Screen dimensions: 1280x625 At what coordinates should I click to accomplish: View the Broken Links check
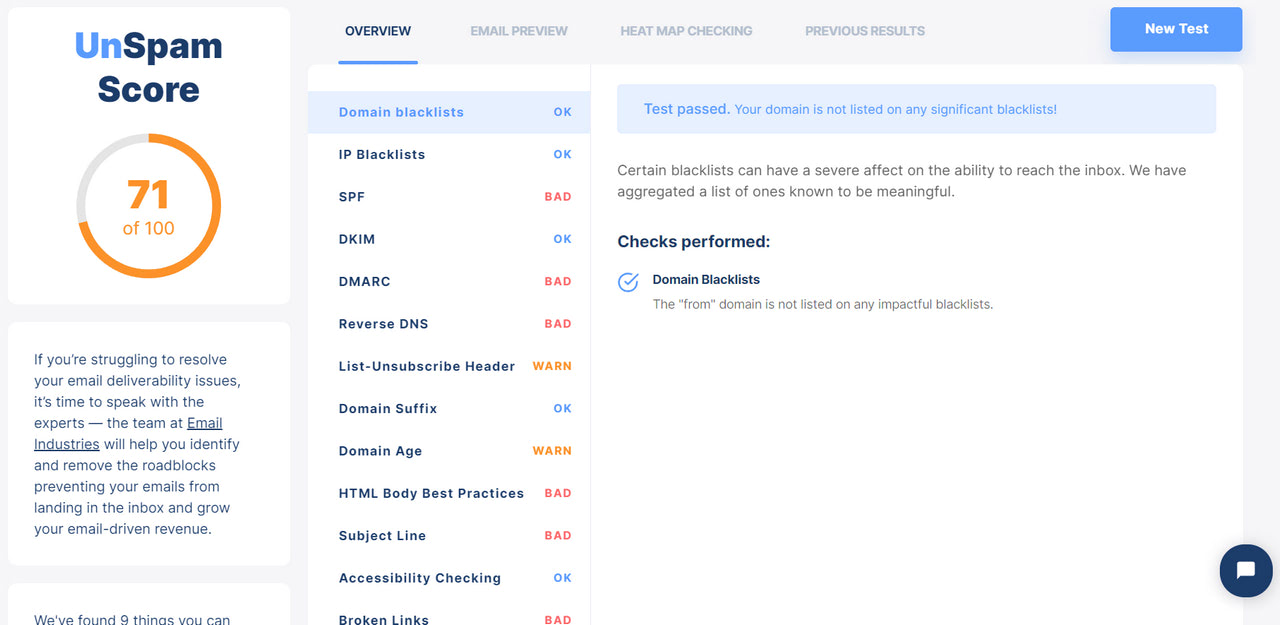click(449, 614)
